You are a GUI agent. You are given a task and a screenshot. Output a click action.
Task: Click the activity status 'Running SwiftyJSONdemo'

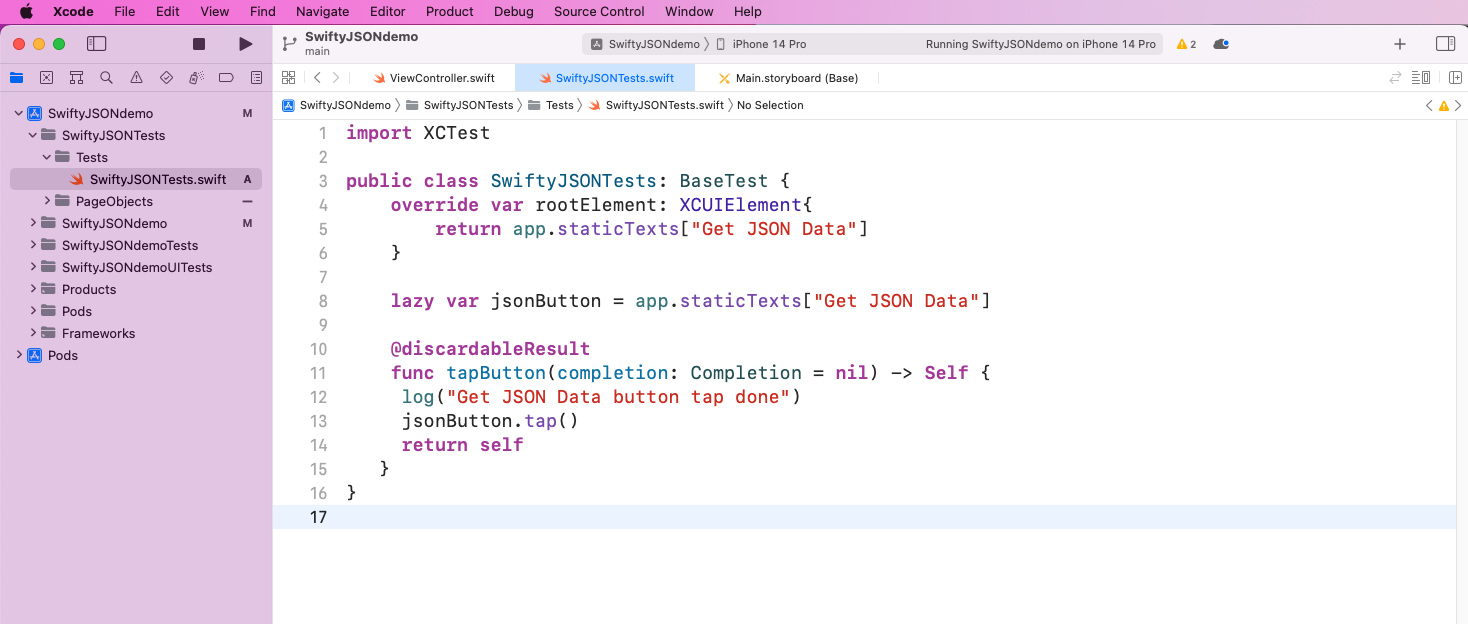coord(1040,44)
